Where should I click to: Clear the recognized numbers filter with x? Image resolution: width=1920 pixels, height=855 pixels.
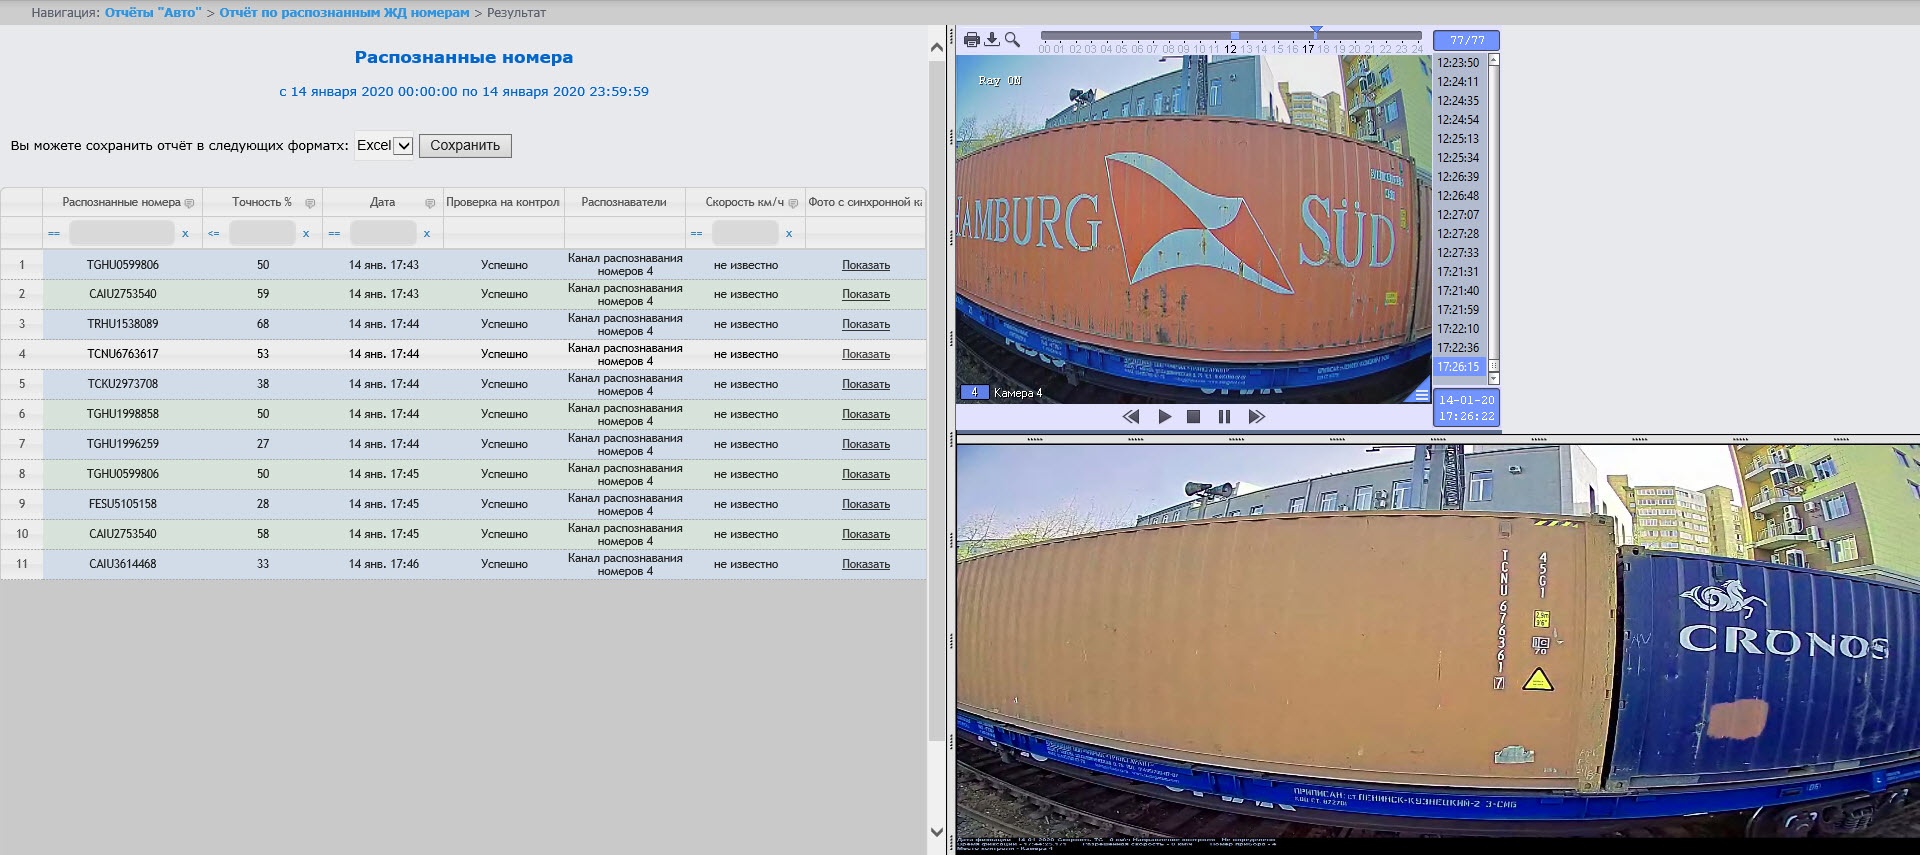pyautogui.click(x=185, y=234)
